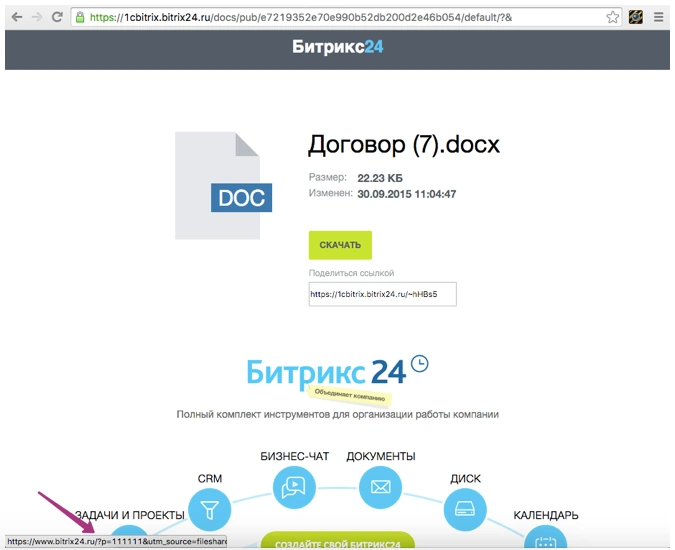The image size is (675, 550).
Task: Click the Календарь calendar icon
Action: [x=545, y=538]
